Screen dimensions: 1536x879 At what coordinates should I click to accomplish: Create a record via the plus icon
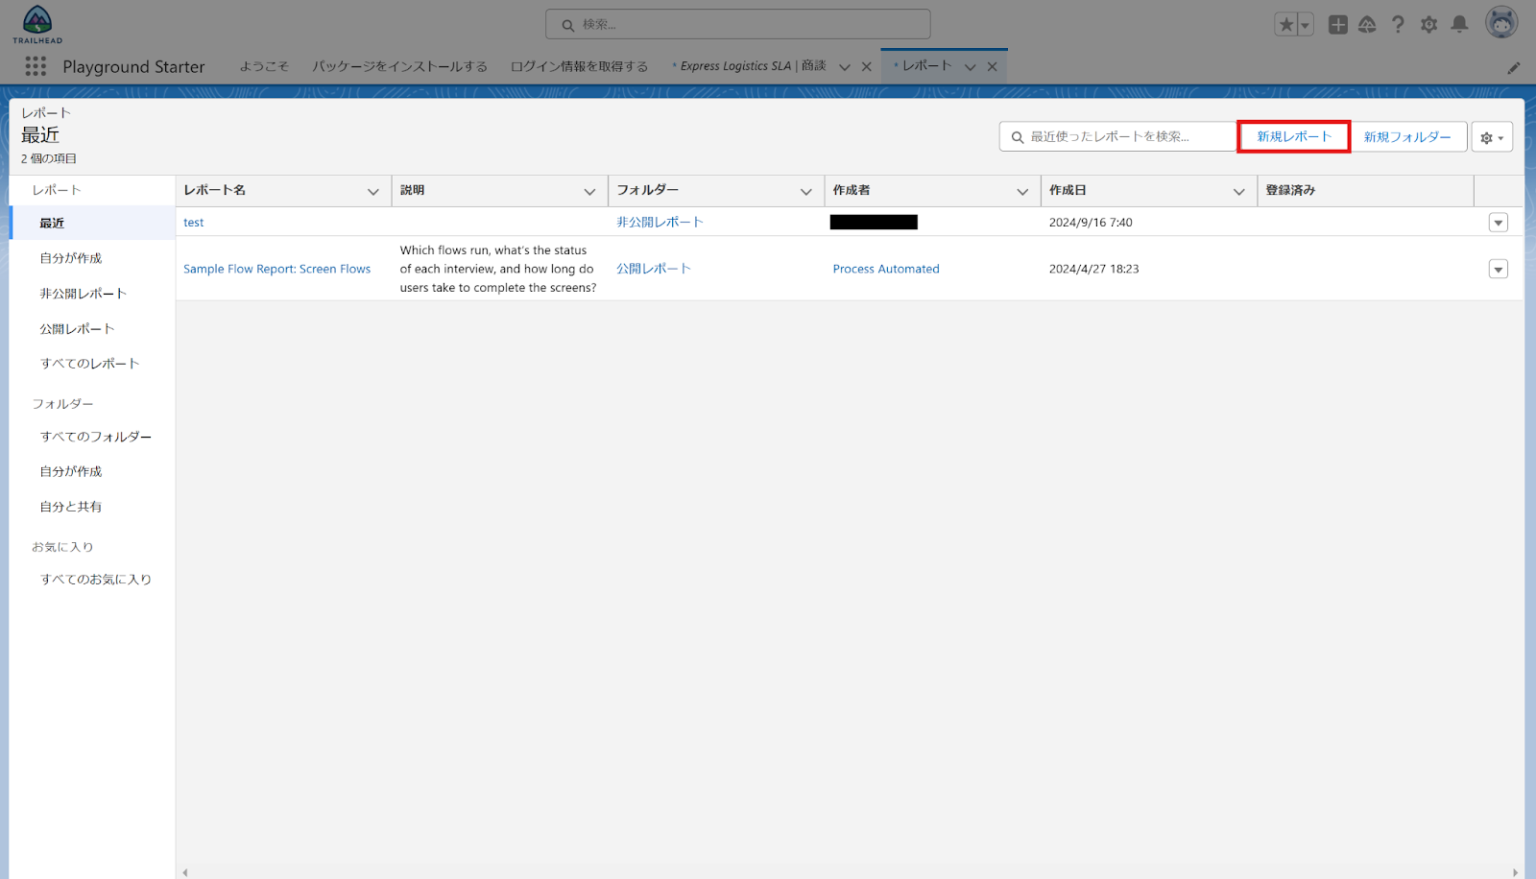pos(1337,24)
